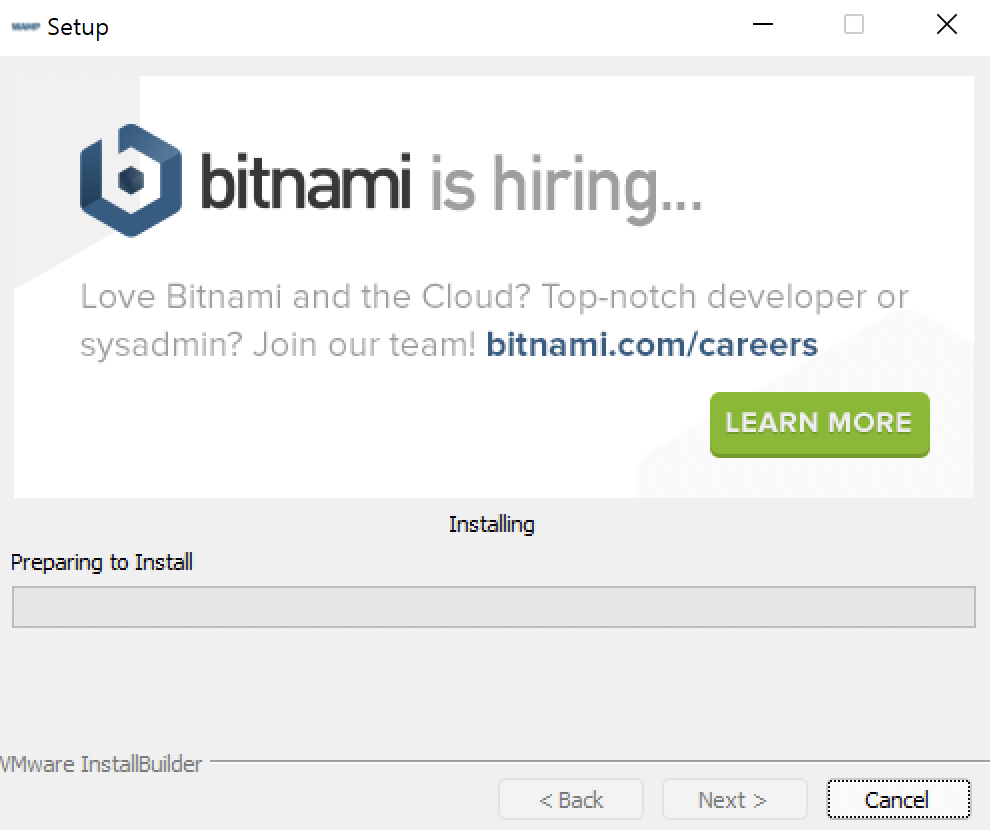The image size is (990, 830).
Task: Click the 'Love Bitnami and the Cloud?' text
Action: [306, 297]
